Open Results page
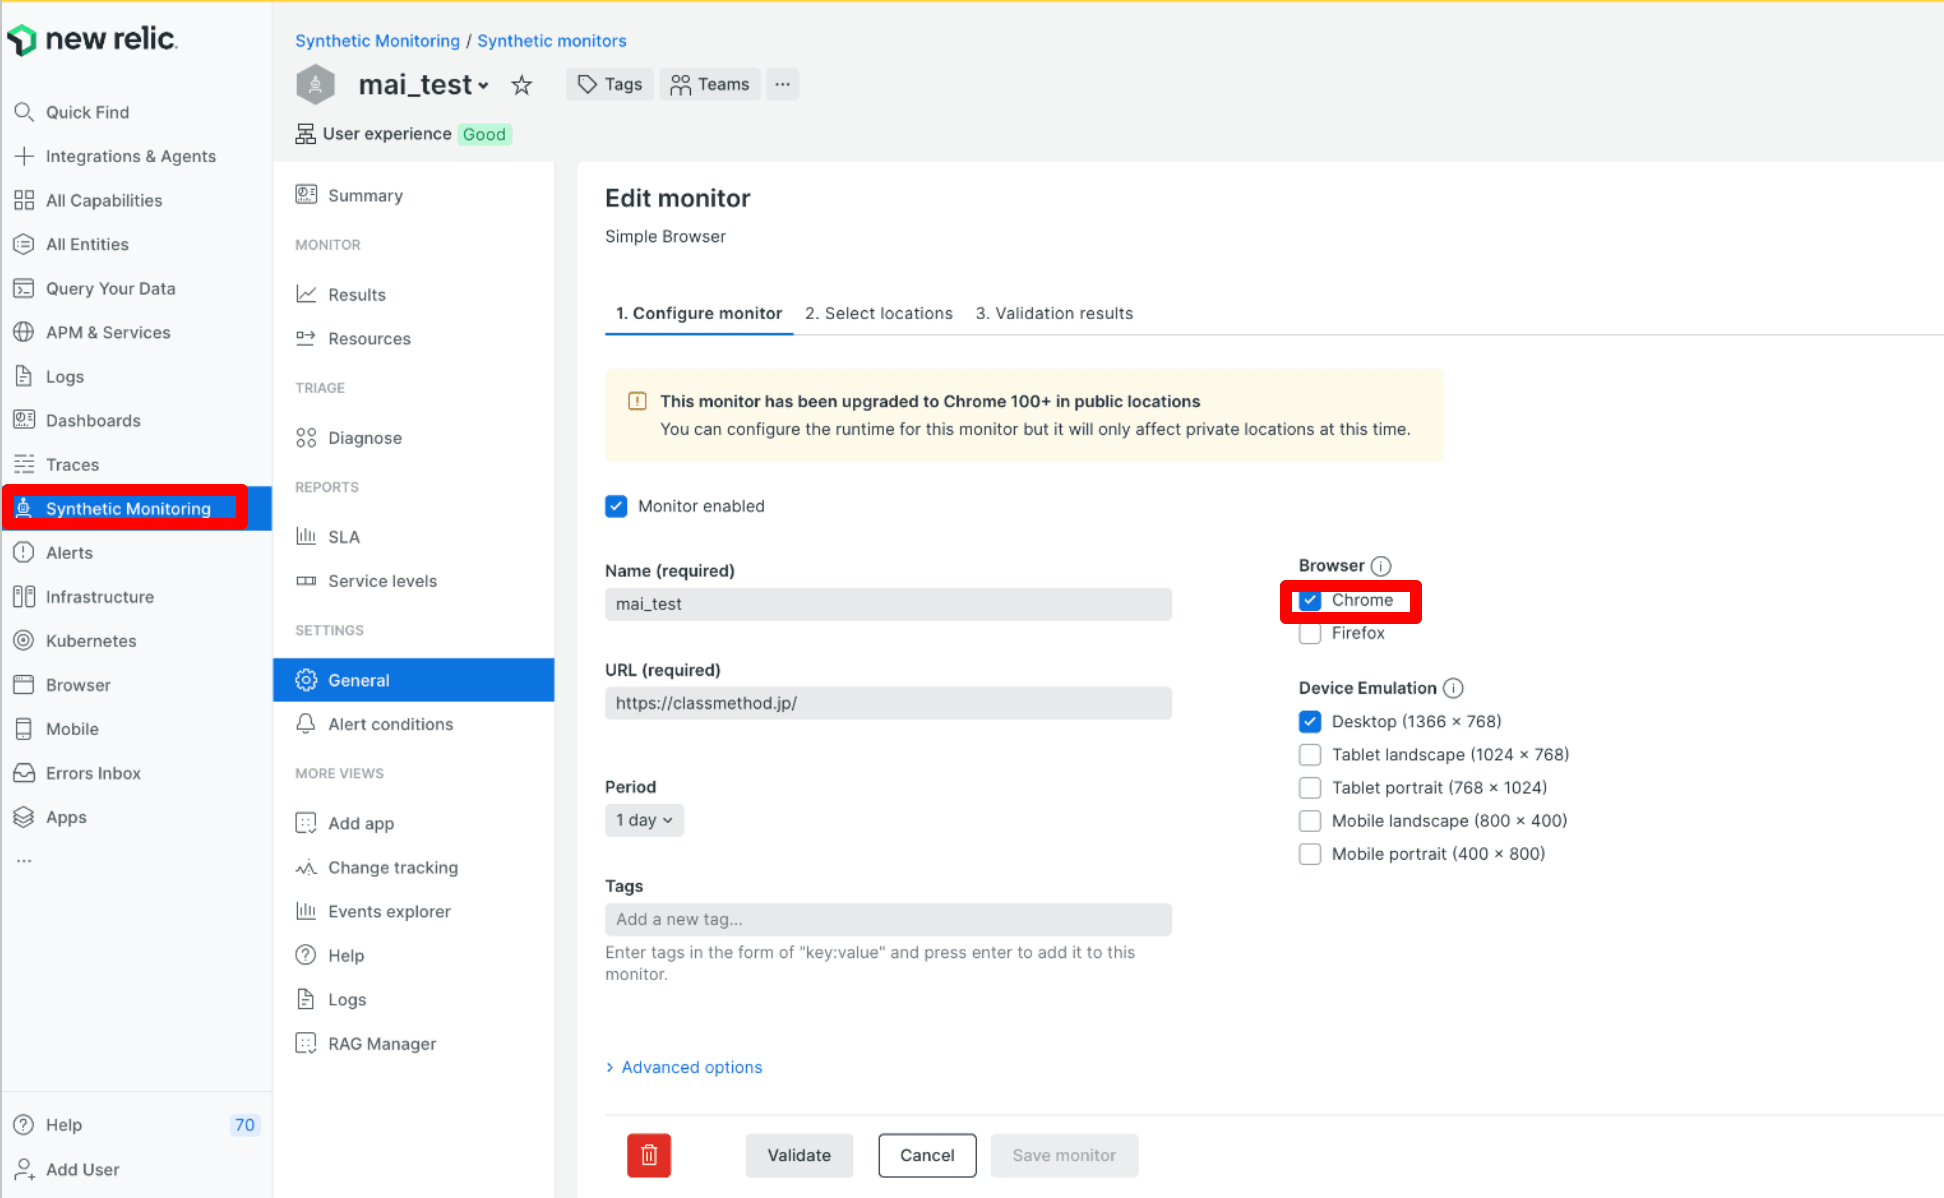 (x=341, y=294)
